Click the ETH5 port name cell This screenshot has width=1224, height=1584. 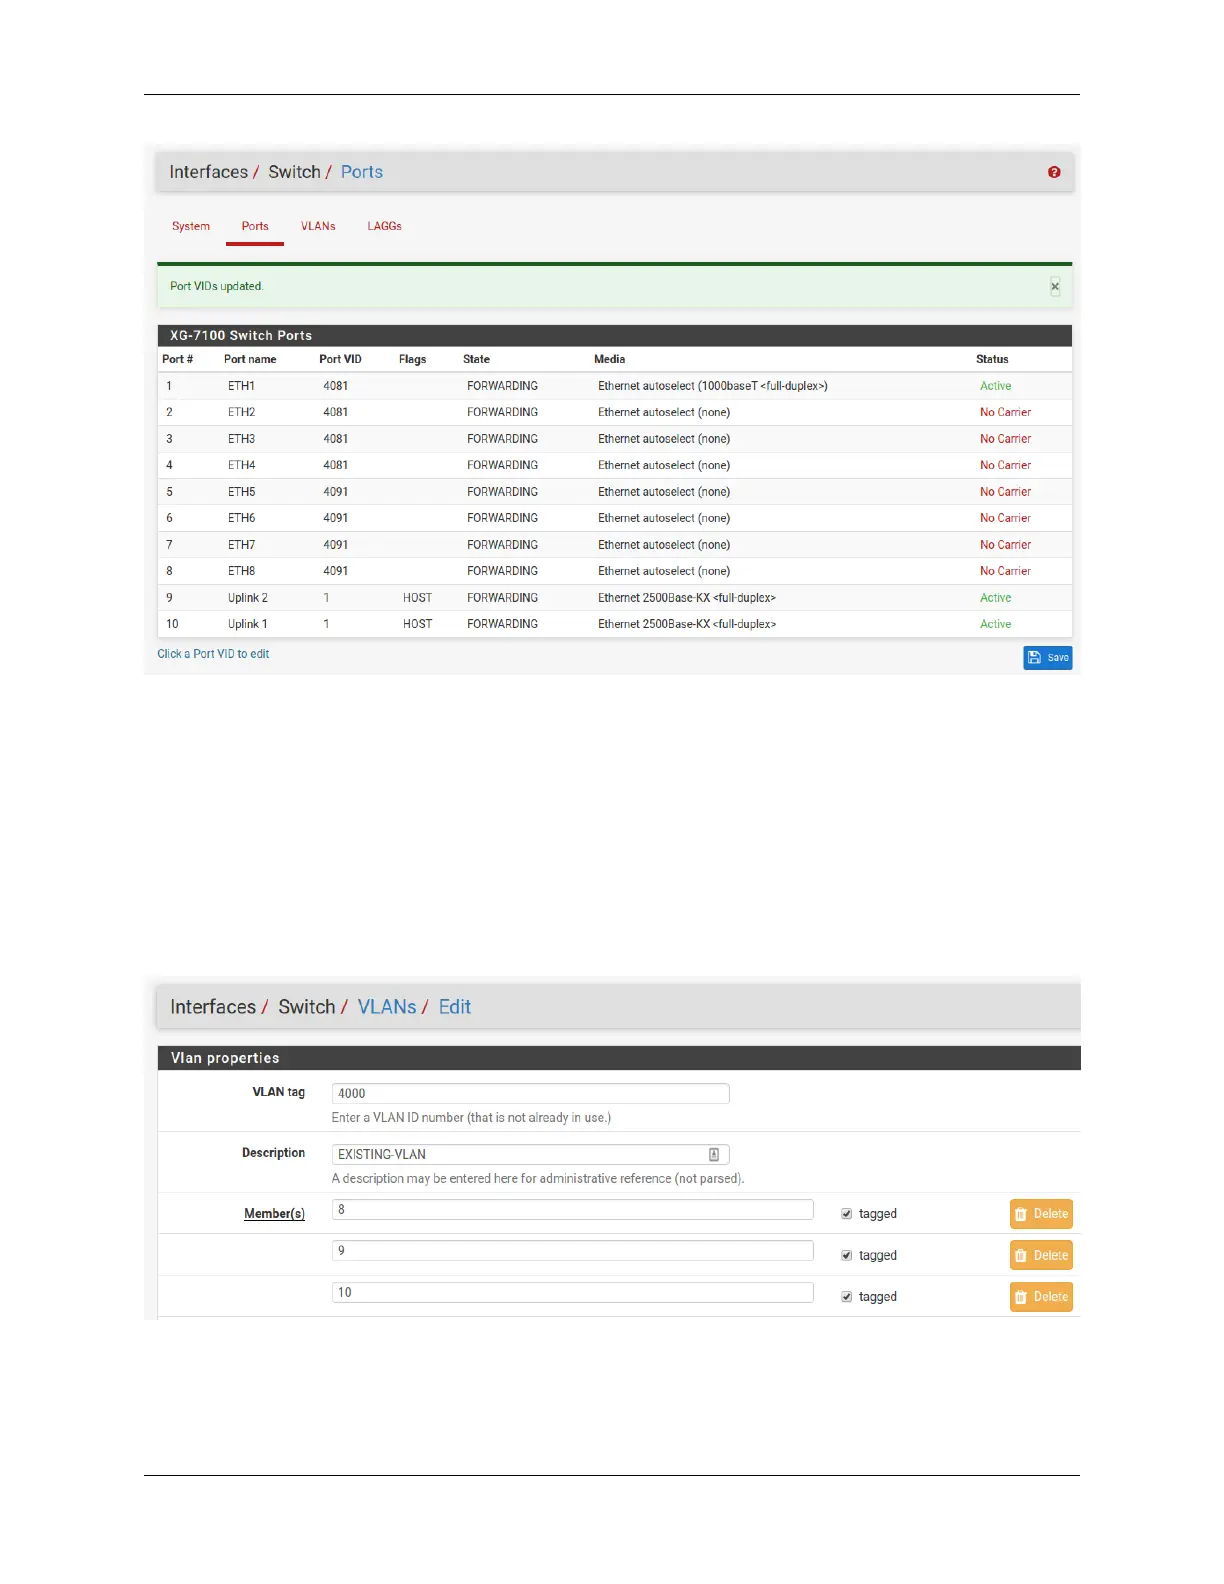pyautogui.click(x=241, y=492)
